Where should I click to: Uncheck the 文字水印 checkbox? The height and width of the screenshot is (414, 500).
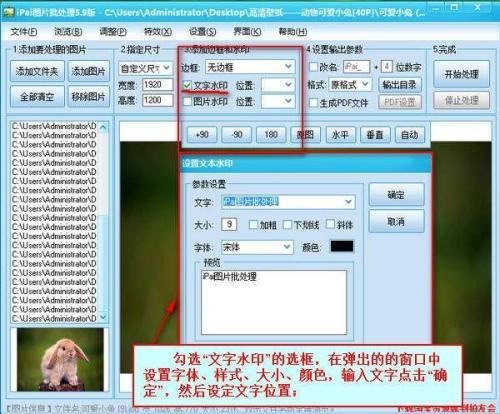pos(187,85)
